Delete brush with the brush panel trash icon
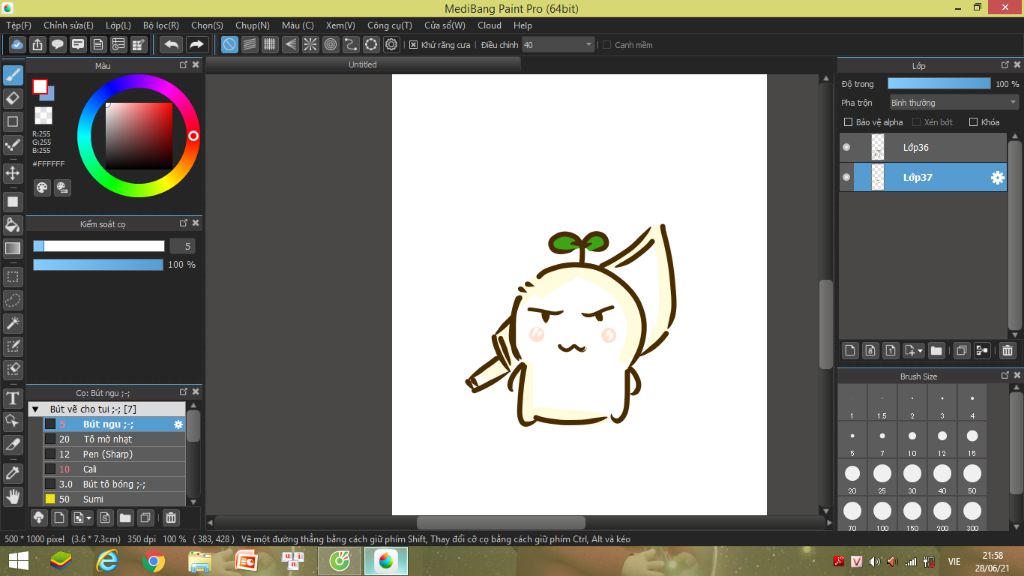 tap(170, 518)
